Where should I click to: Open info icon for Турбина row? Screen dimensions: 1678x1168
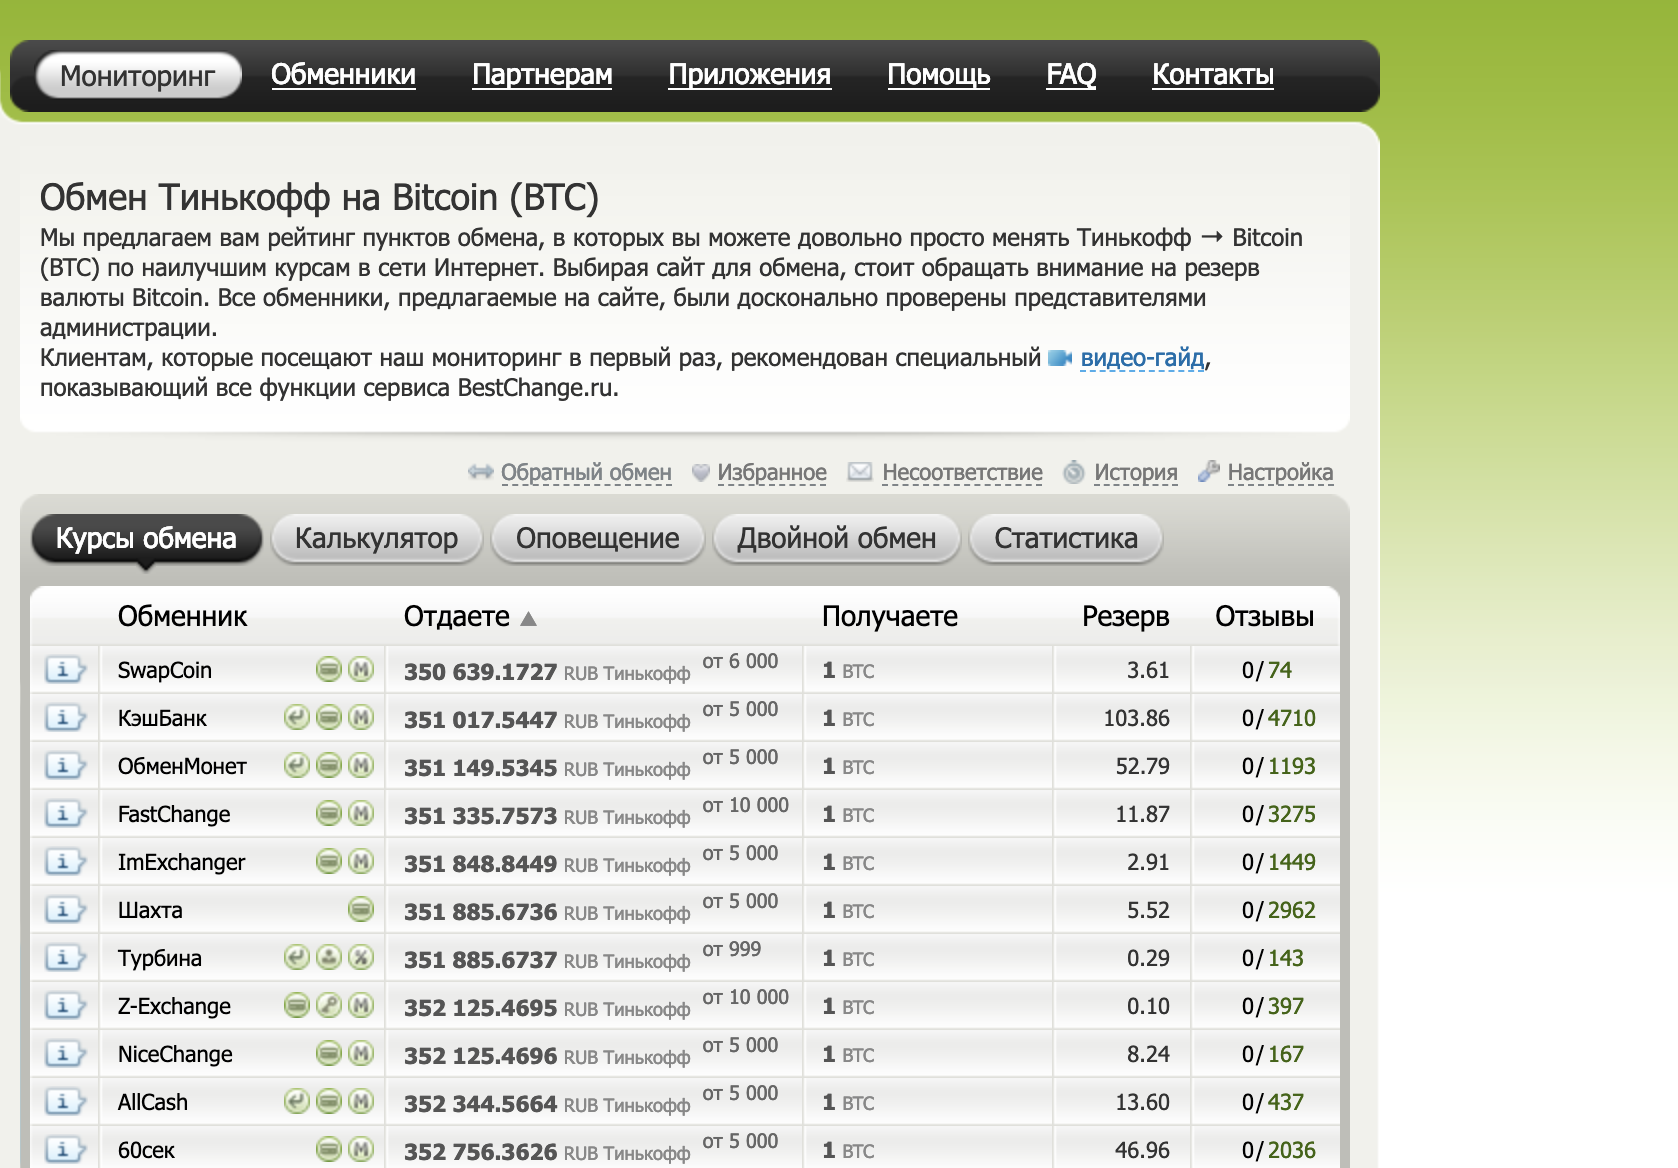tap(65, 958)
